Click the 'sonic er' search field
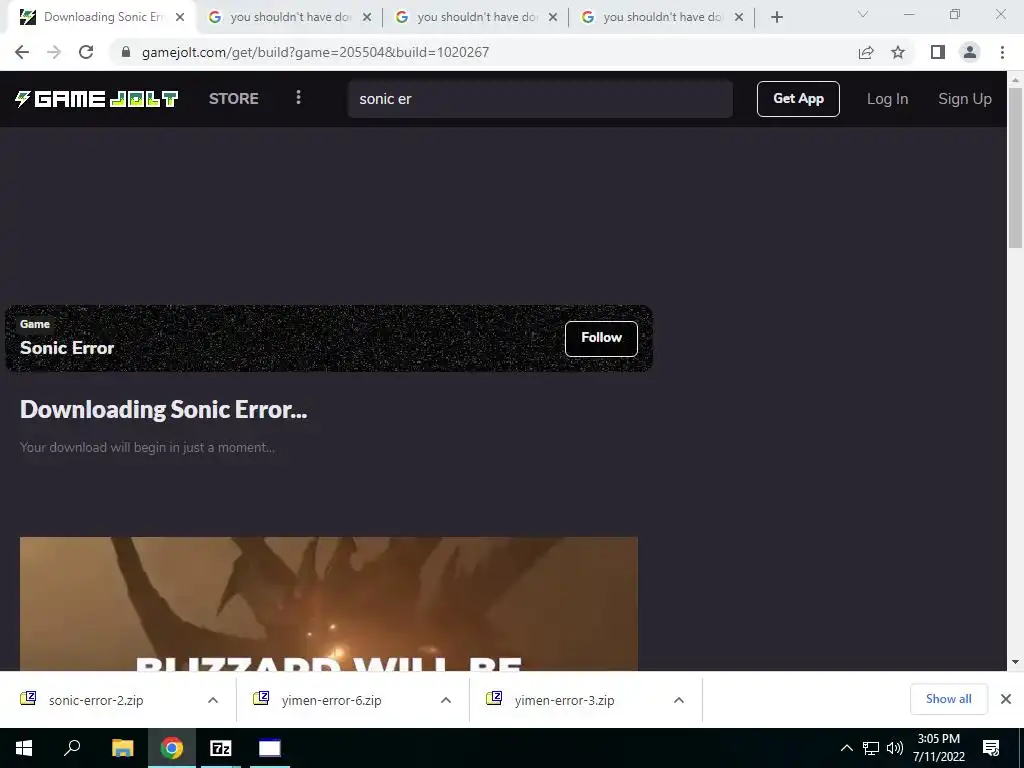The image size is (1024, 768). (540, 99)
